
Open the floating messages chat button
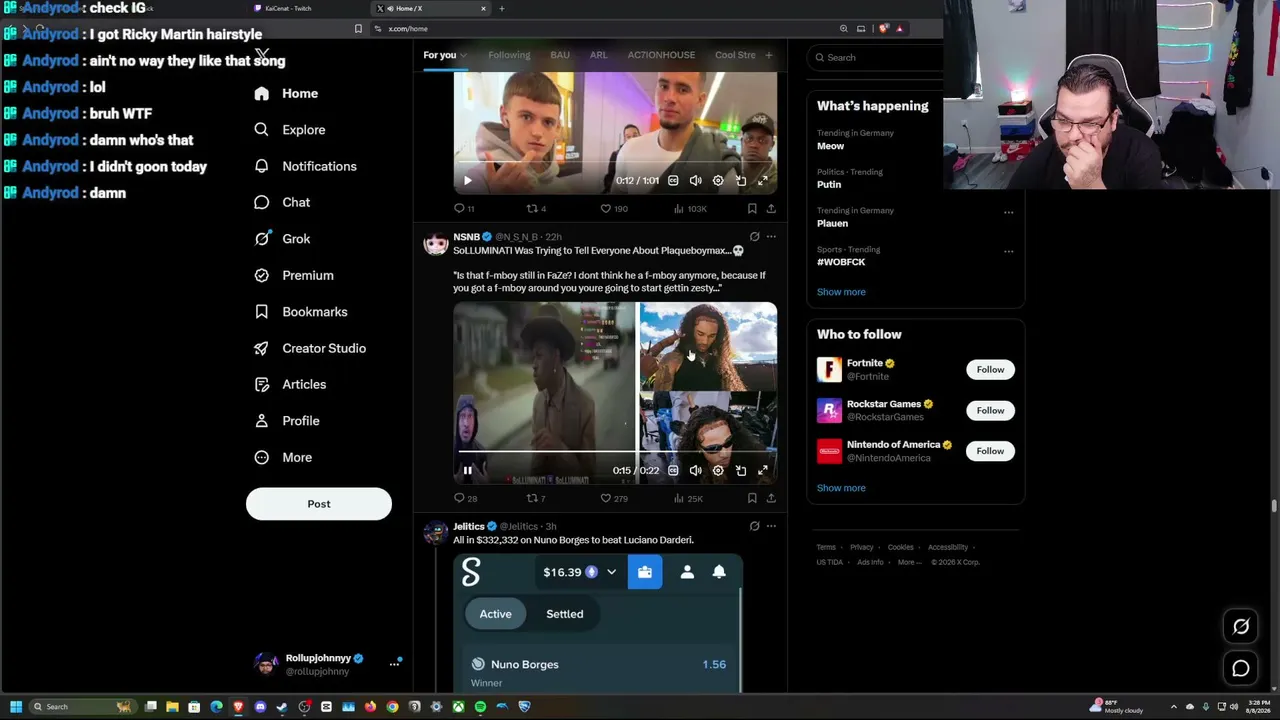point(1241,669)
